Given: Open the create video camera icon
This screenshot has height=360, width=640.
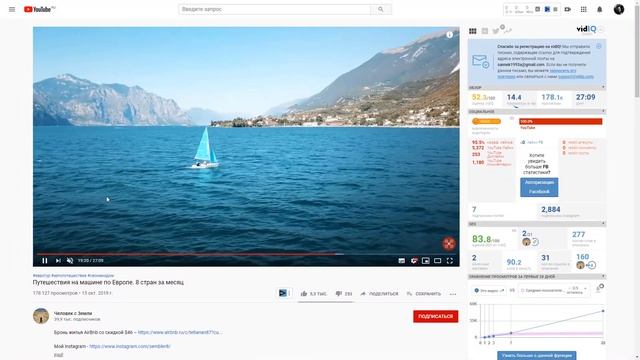Looking at the screenshot, I should tap(568, 9).
